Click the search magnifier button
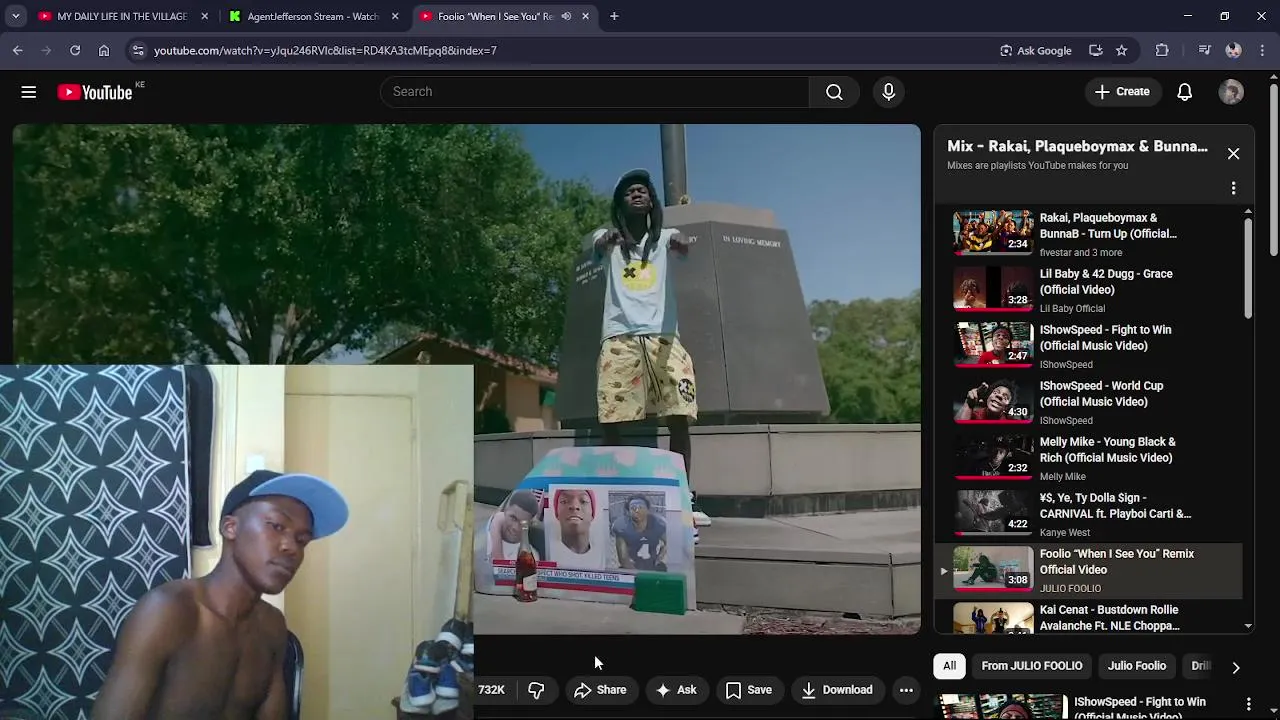The height and width of the screenshot is (720, 1280). (834, 92)
